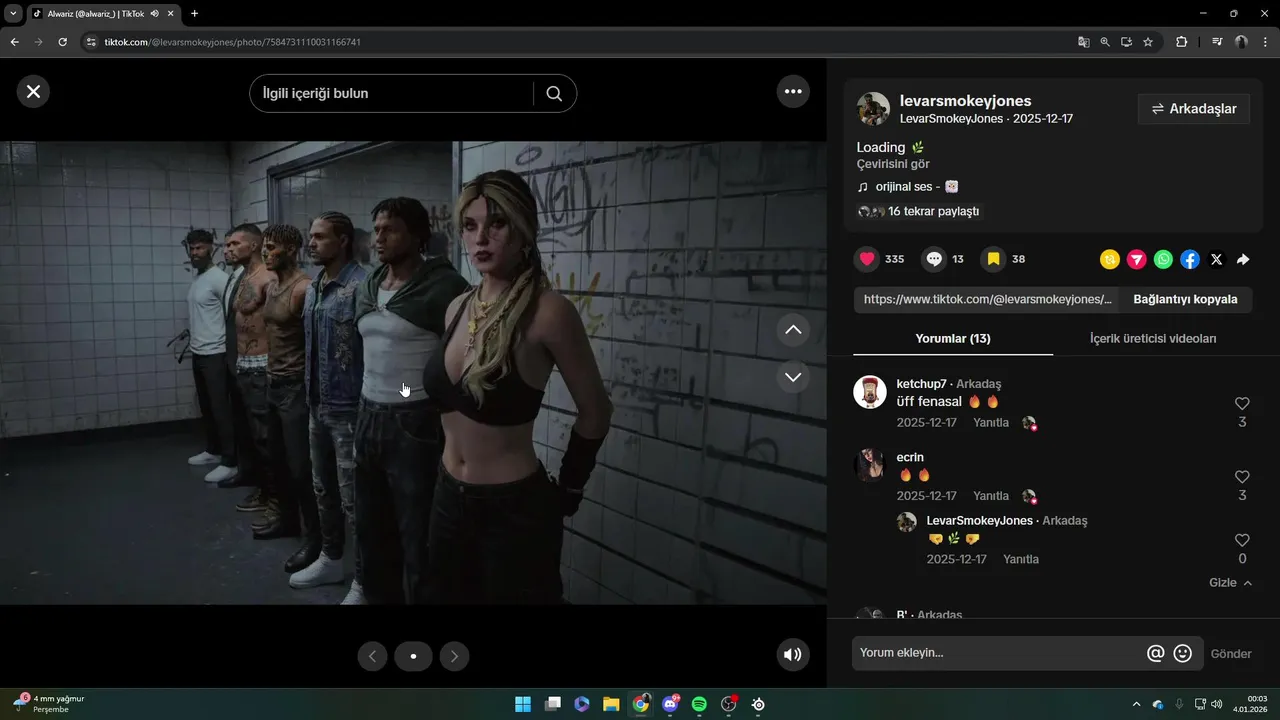This screenshot has width=1280, height=720.
Task: Collapse replies with Gizle
Action: (1230, 583)
